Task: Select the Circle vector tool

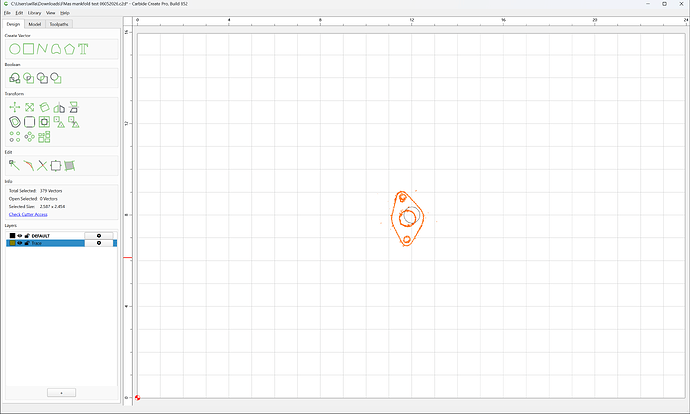Action: coord(15,49)
